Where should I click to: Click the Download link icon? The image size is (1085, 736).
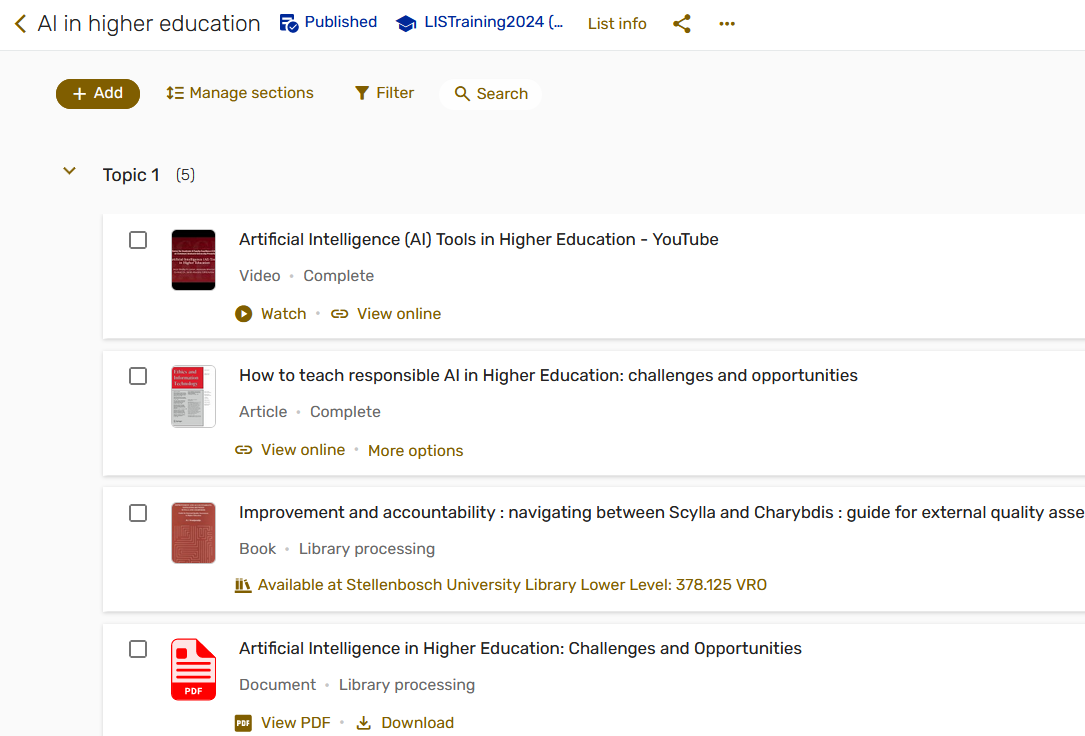pos(364,723)
